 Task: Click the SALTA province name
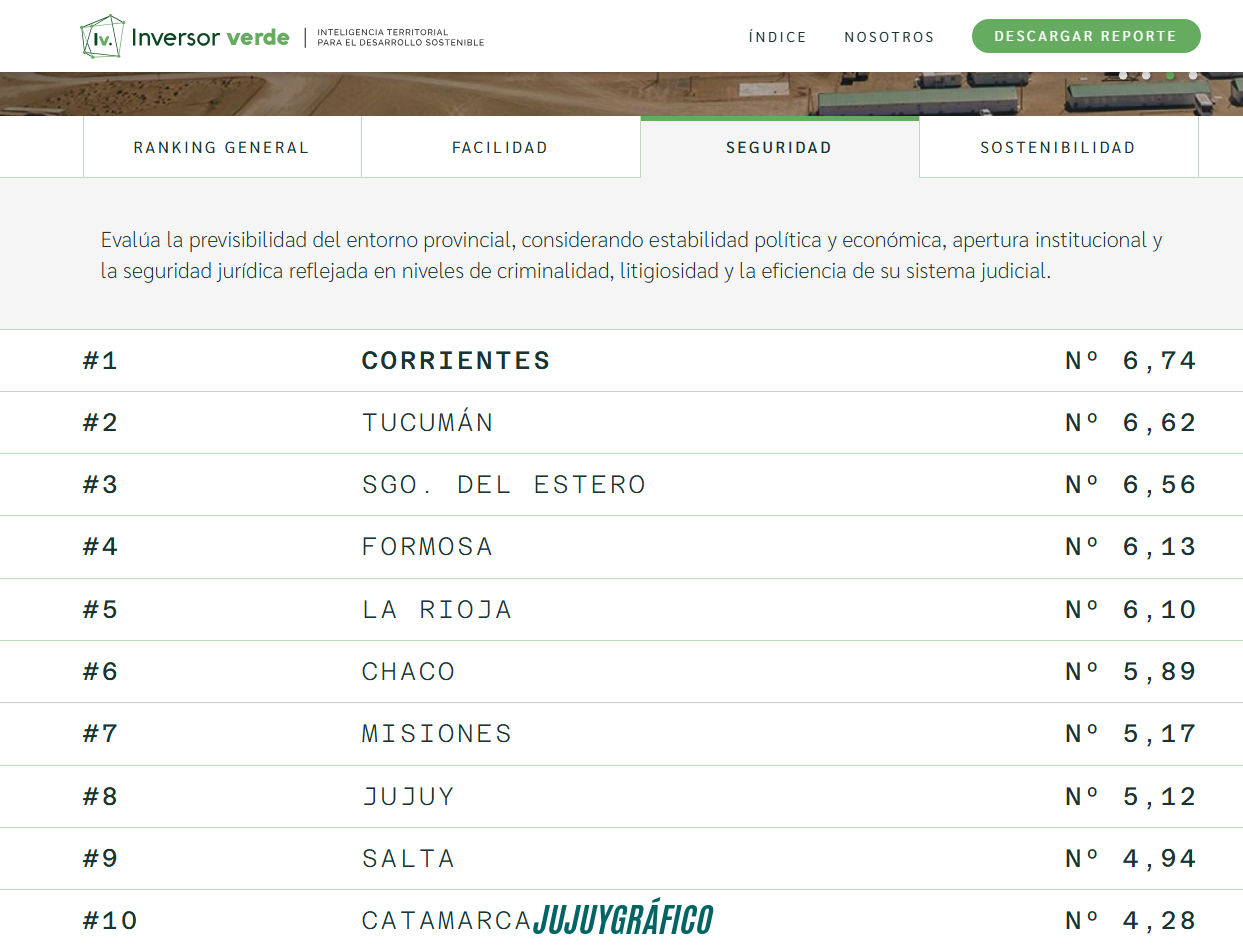tap(409, 859)
